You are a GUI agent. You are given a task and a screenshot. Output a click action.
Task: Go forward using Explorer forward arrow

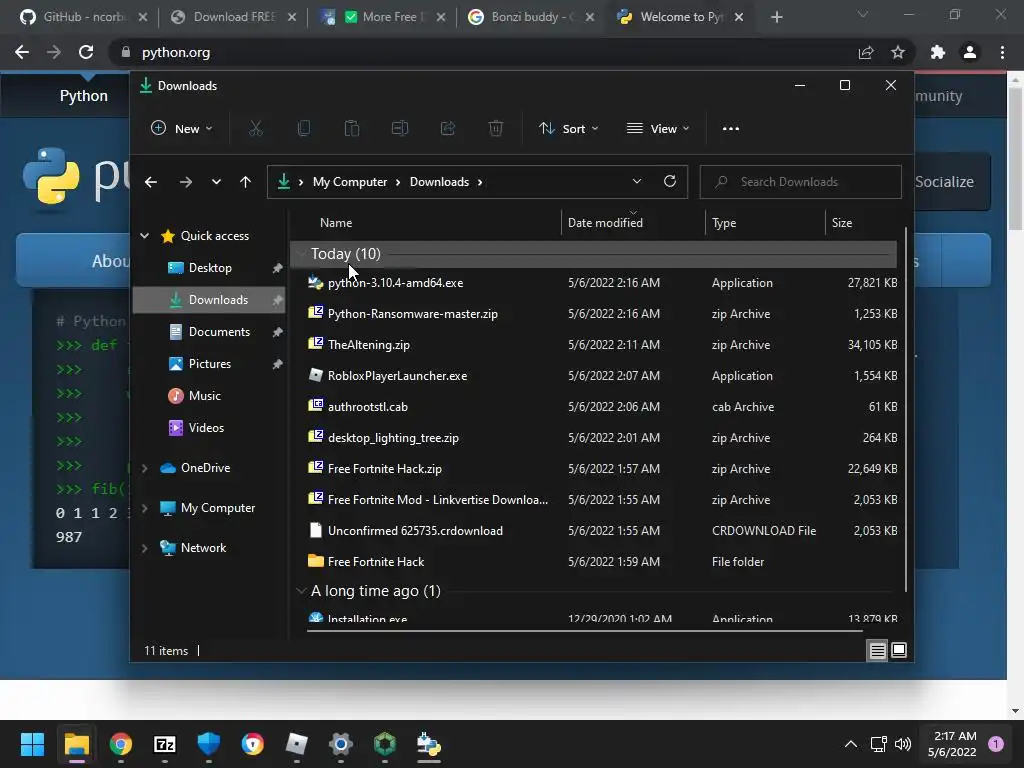185,182
